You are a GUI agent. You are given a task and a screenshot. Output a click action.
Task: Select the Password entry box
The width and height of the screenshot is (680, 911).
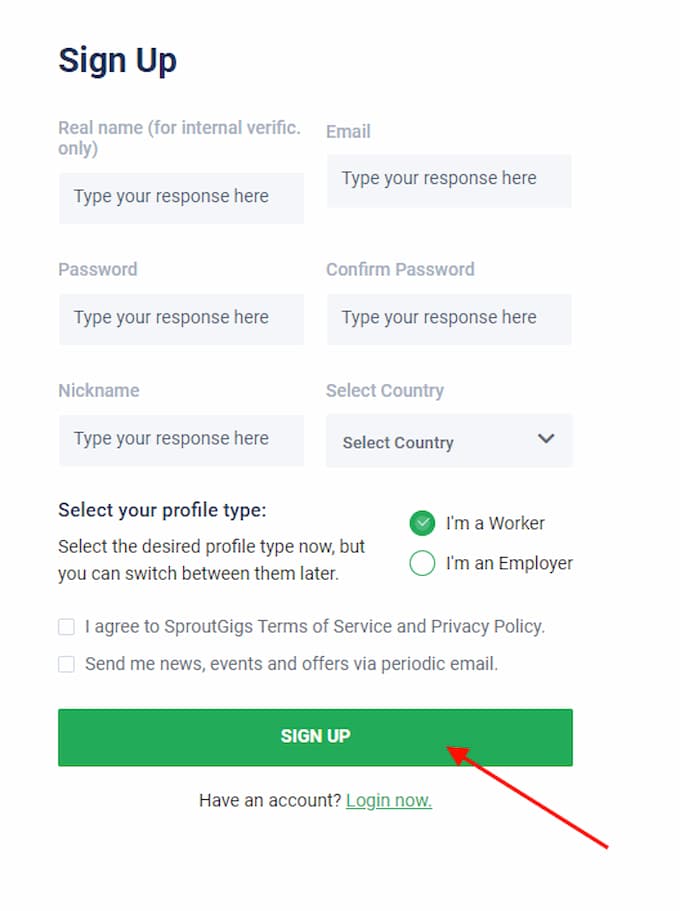point(181,319)
